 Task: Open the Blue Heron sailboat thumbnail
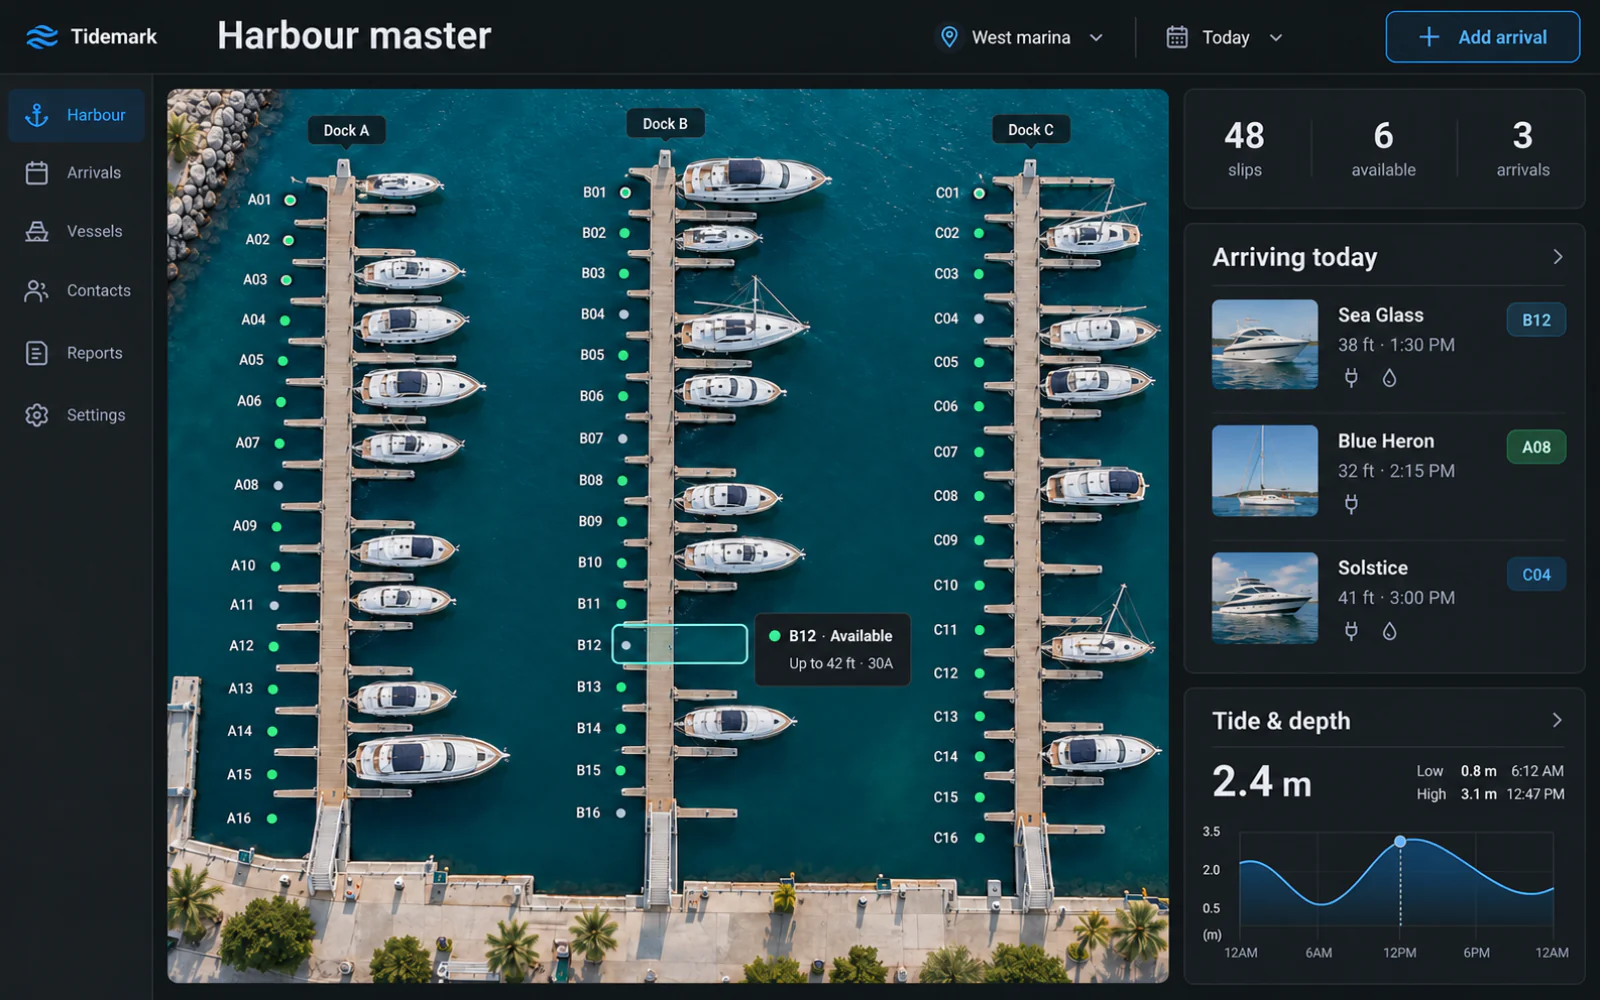pyautogui.click(x=1265, y=471)
